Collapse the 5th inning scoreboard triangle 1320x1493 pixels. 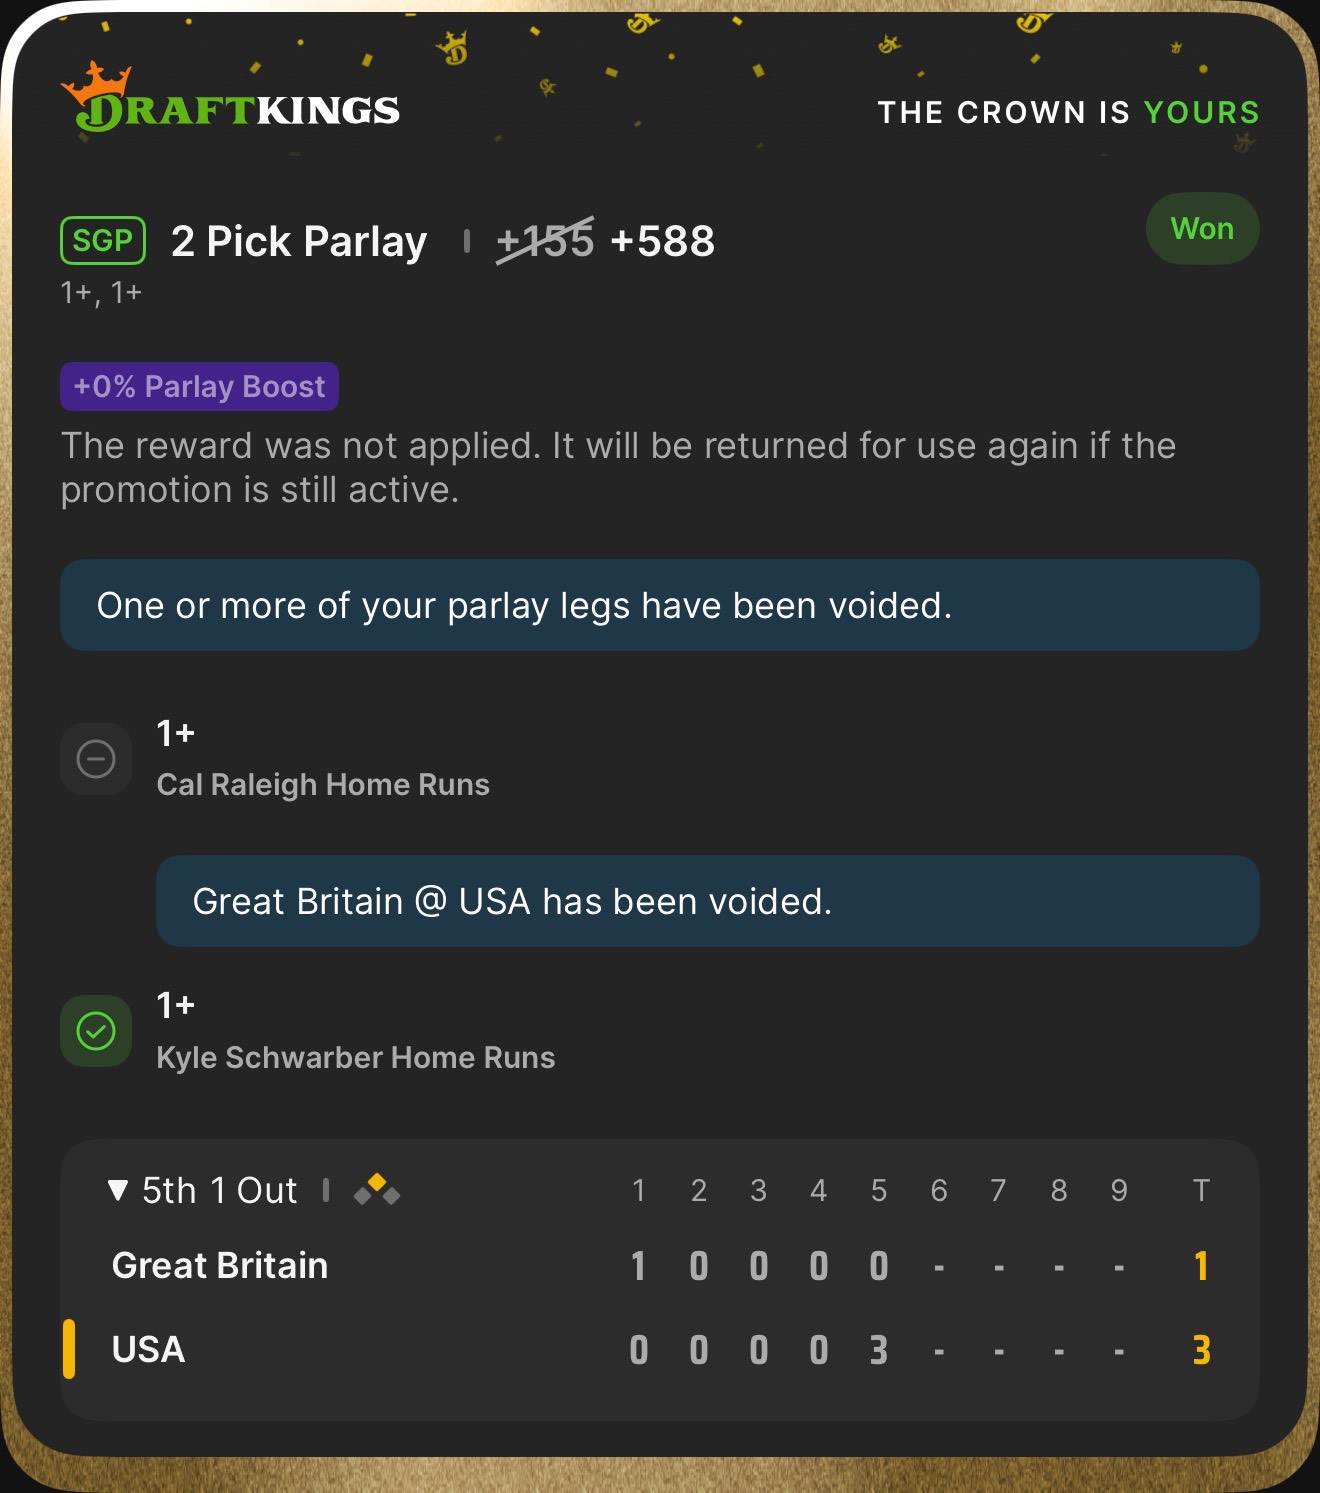118,1190
